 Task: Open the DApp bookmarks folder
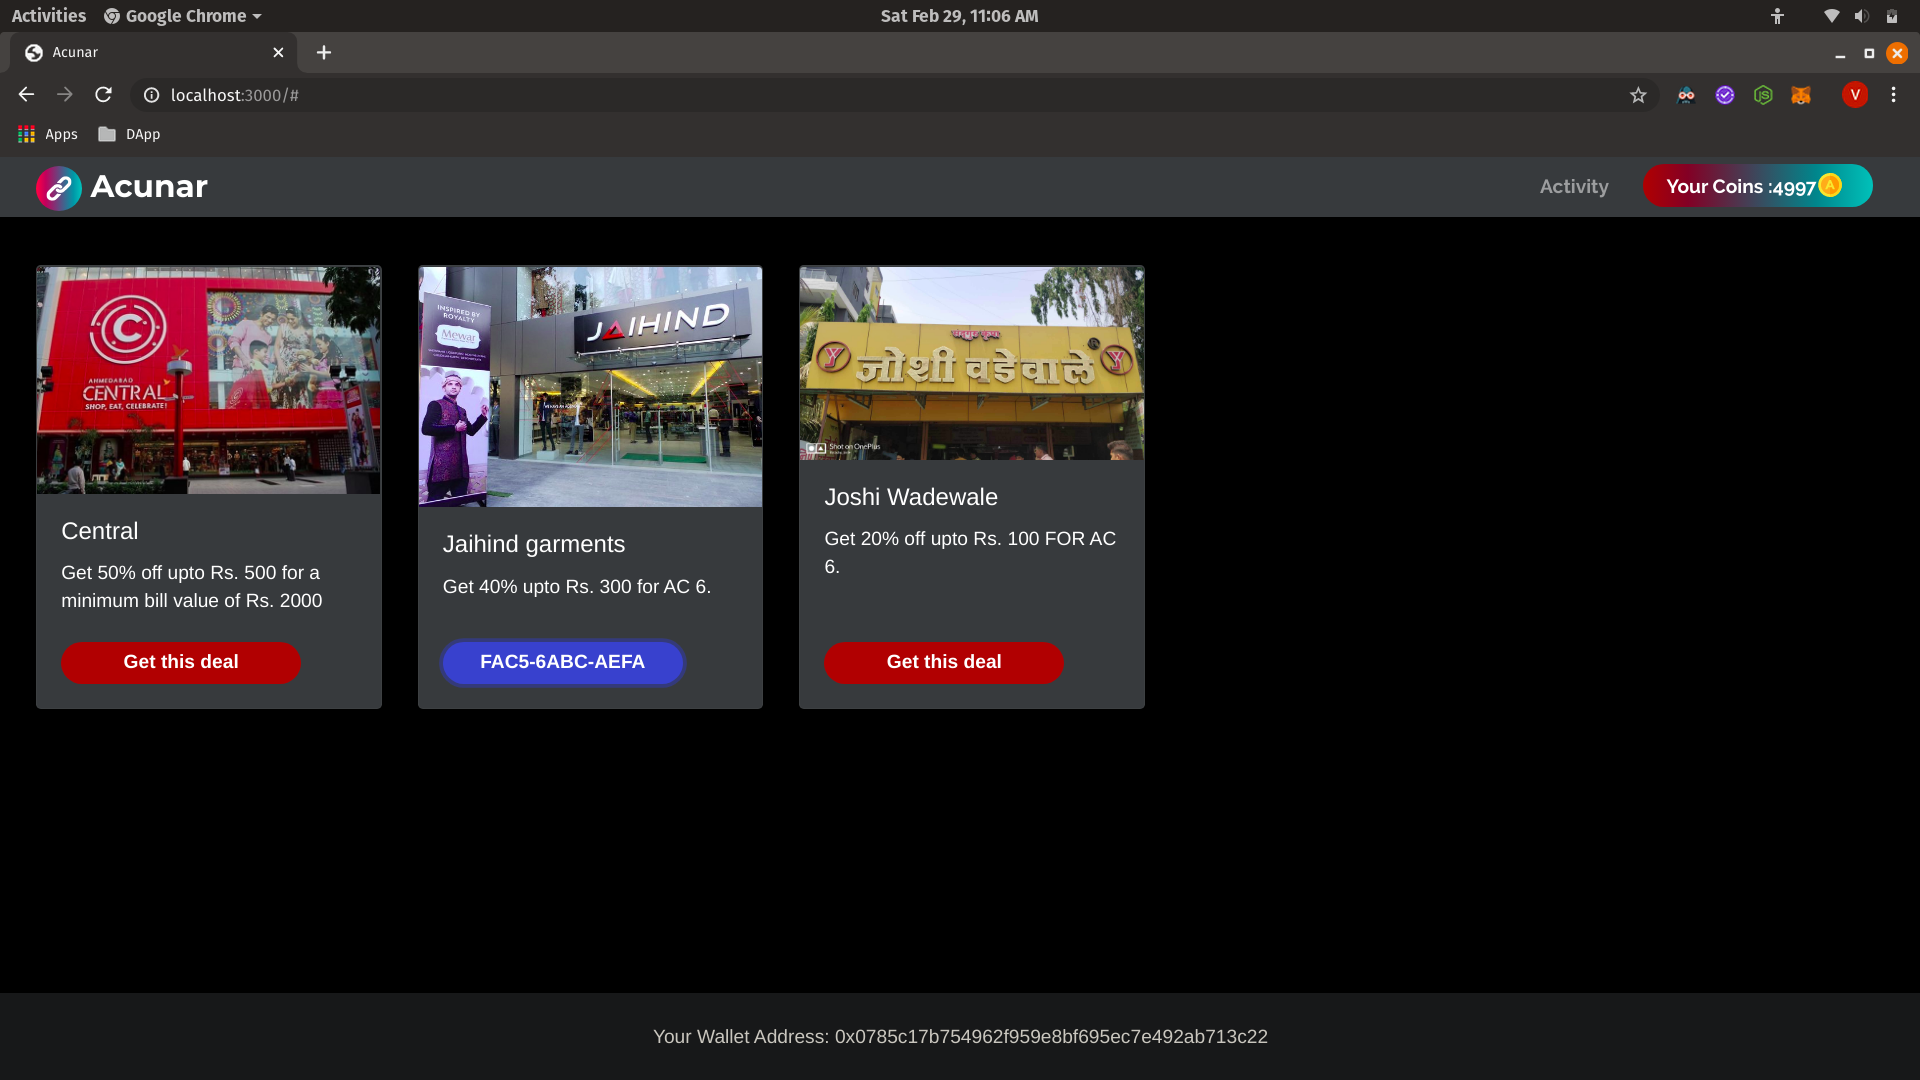point(130,134)
